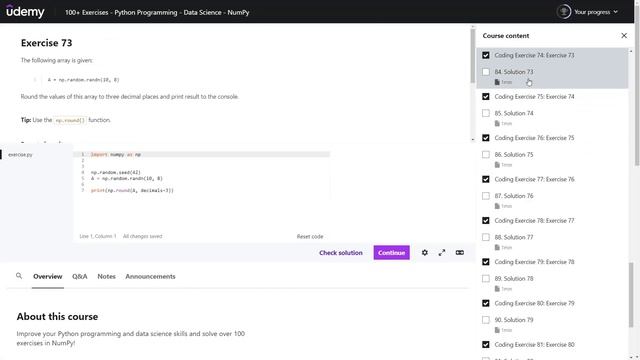640x360 pixels.
Task: Click document icon under Solution 77
Action: [497, 247]
